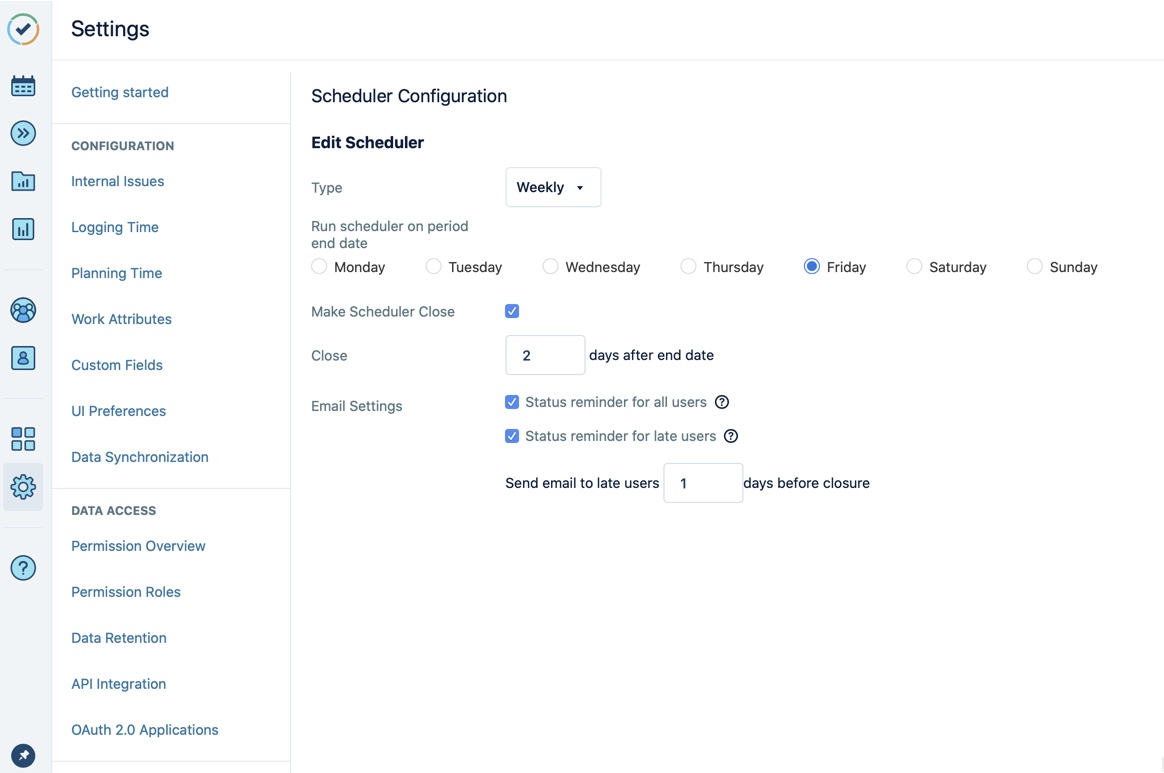This screenshot has height=773, width=1164.
Task: Click the pin icon at sidebar bottom
Action: 23,755
